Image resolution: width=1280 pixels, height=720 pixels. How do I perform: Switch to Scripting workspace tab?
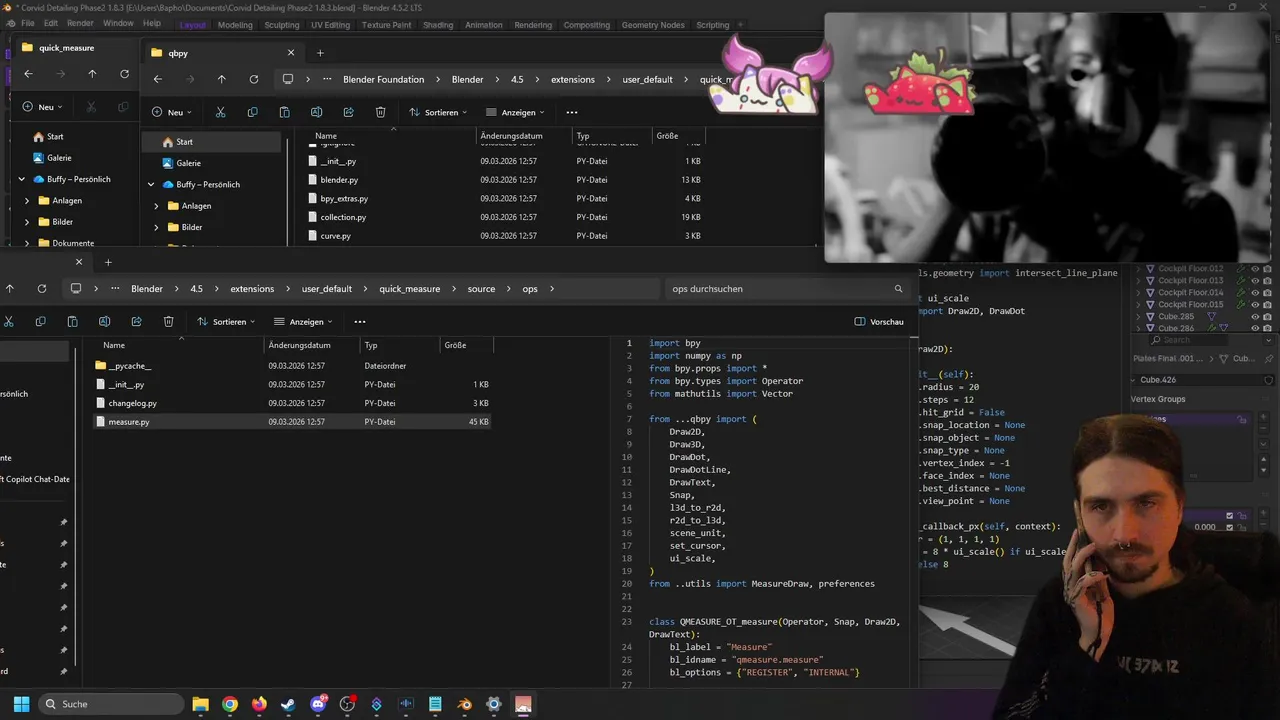point(713,25)
